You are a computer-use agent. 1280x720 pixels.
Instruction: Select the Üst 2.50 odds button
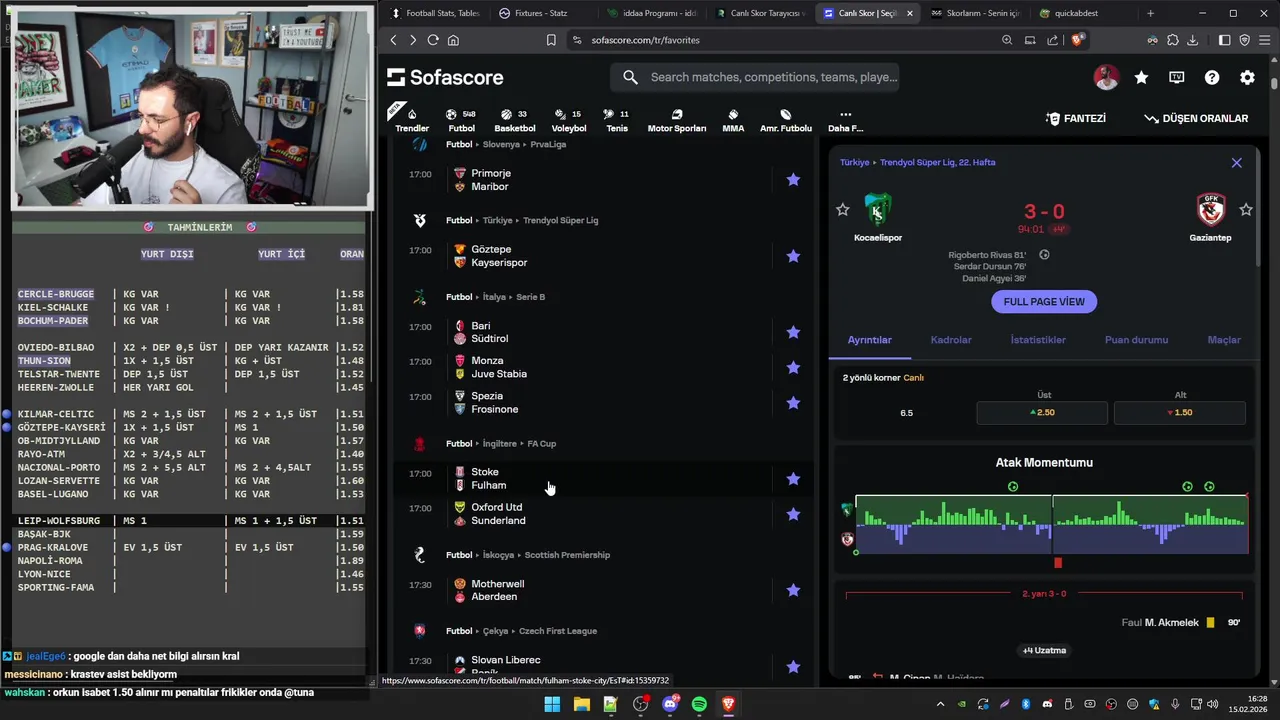[1042, 413]
